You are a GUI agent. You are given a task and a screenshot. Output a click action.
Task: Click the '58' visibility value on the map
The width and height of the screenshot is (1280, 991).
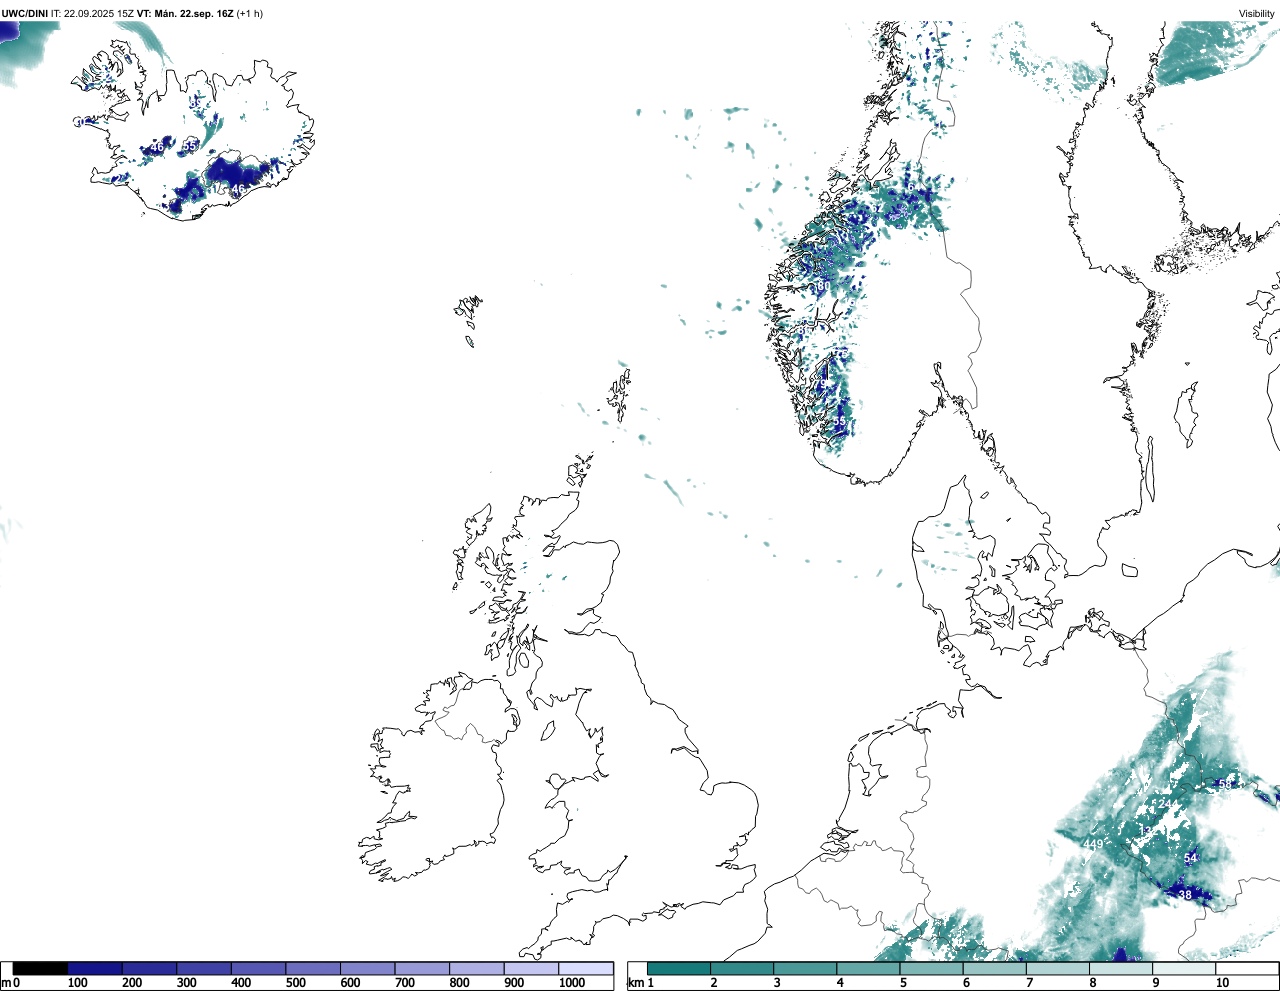click(x=1225, y=785)
